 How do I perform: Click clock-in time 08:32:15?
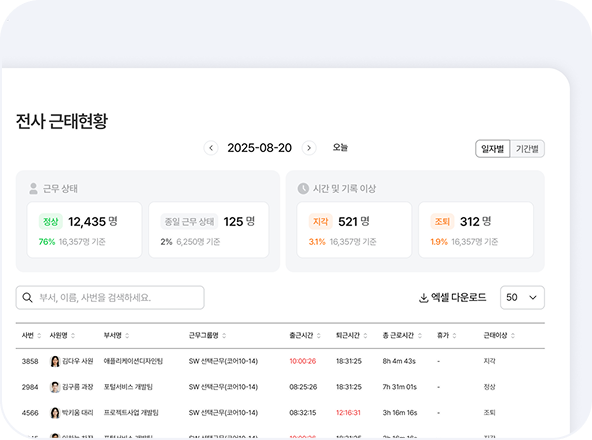(303, 413)
